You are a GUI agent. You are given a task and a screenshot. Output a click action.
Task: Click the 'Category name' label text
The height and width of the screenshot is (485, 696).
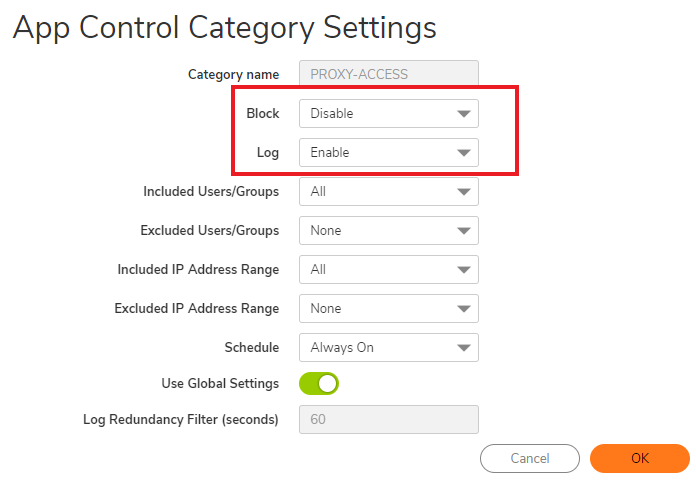pyautogui.click(x=233, y=74)
